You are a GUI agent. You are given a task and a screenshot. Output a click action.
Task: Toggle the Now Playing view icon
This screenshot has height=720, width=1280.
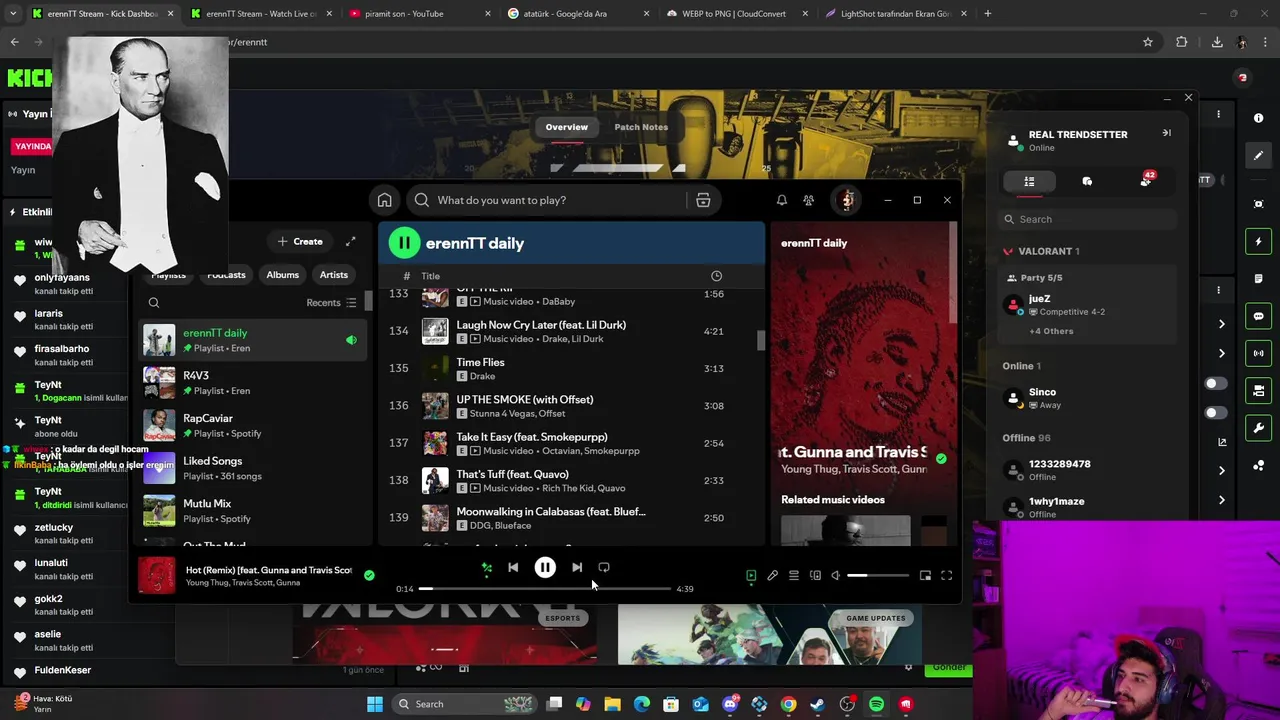(751, 576)
